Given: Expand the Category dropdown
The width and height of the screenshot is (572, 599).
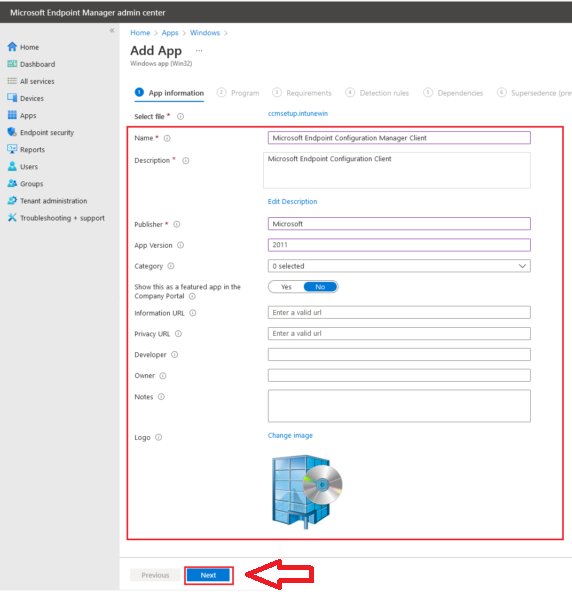Looking at the screenshot, I should (399, 266).
